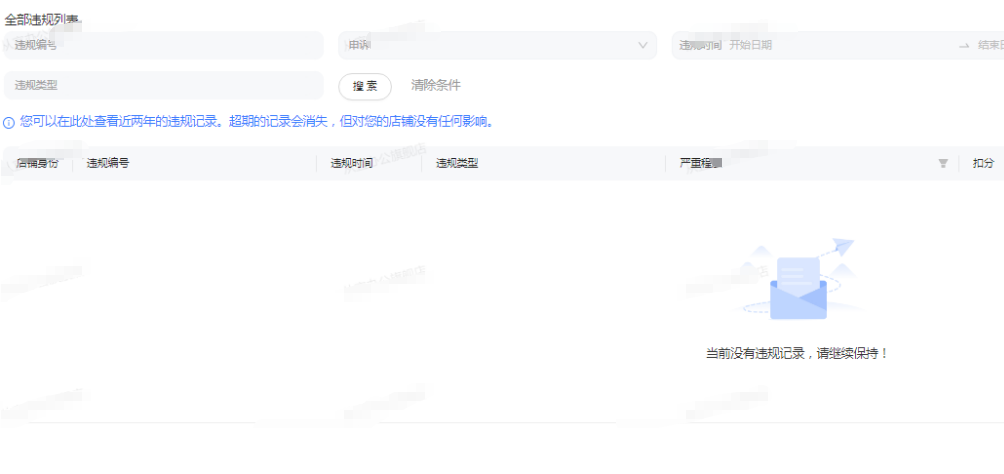Focus the 违规类型 input field
The image size is (1004, 474).
pos(164,86)
